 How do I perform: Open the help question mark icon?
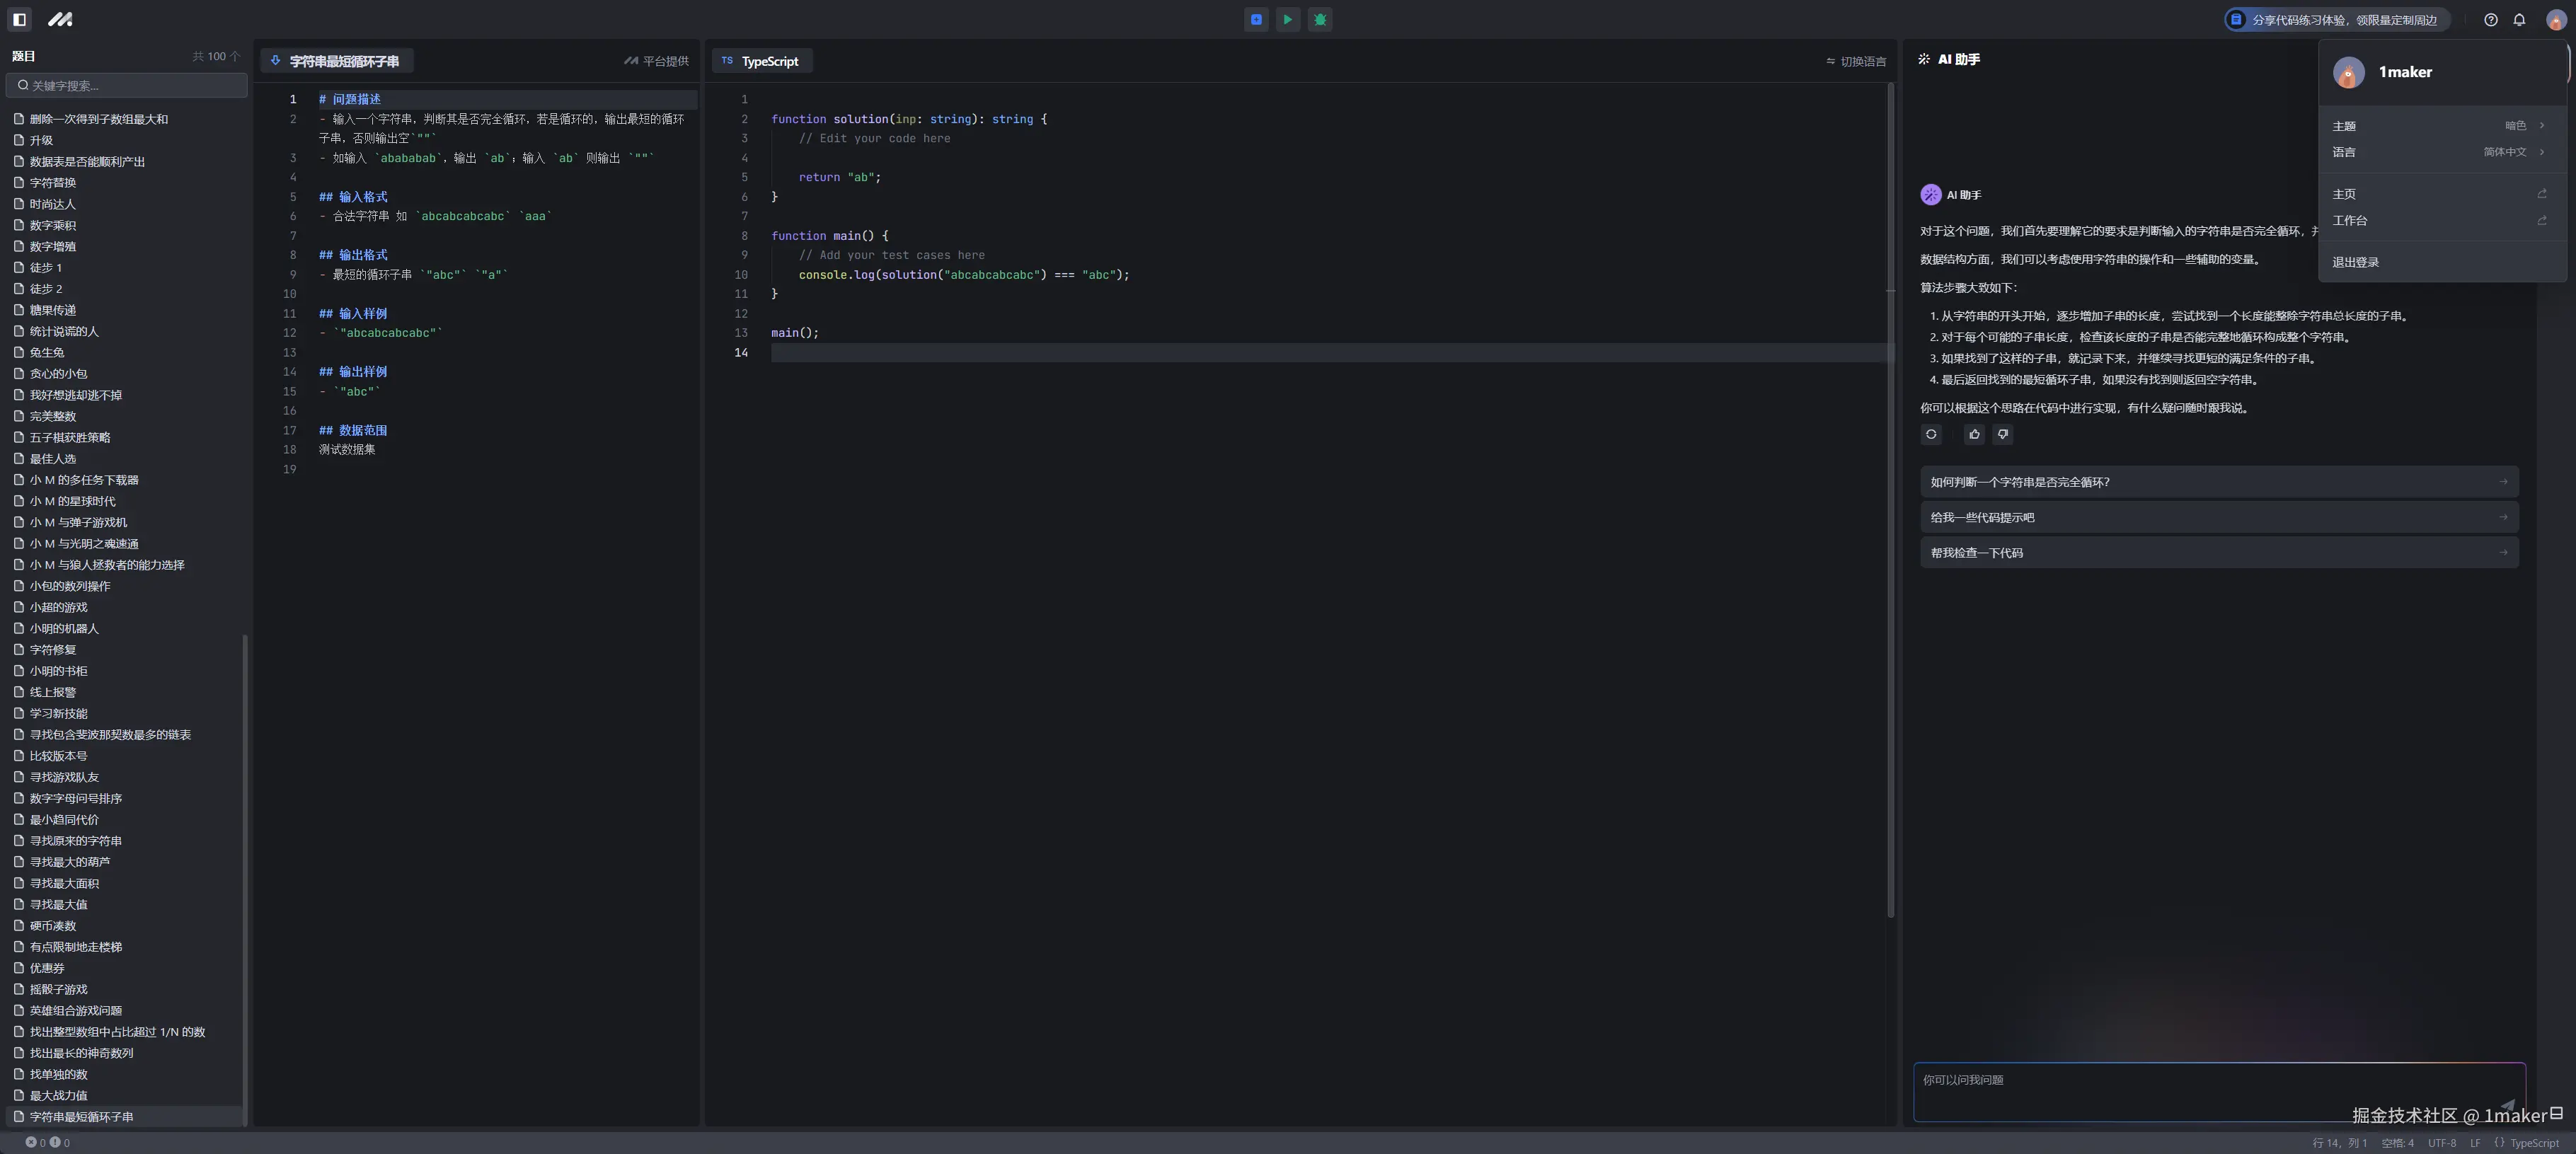tap(2491, 20)
